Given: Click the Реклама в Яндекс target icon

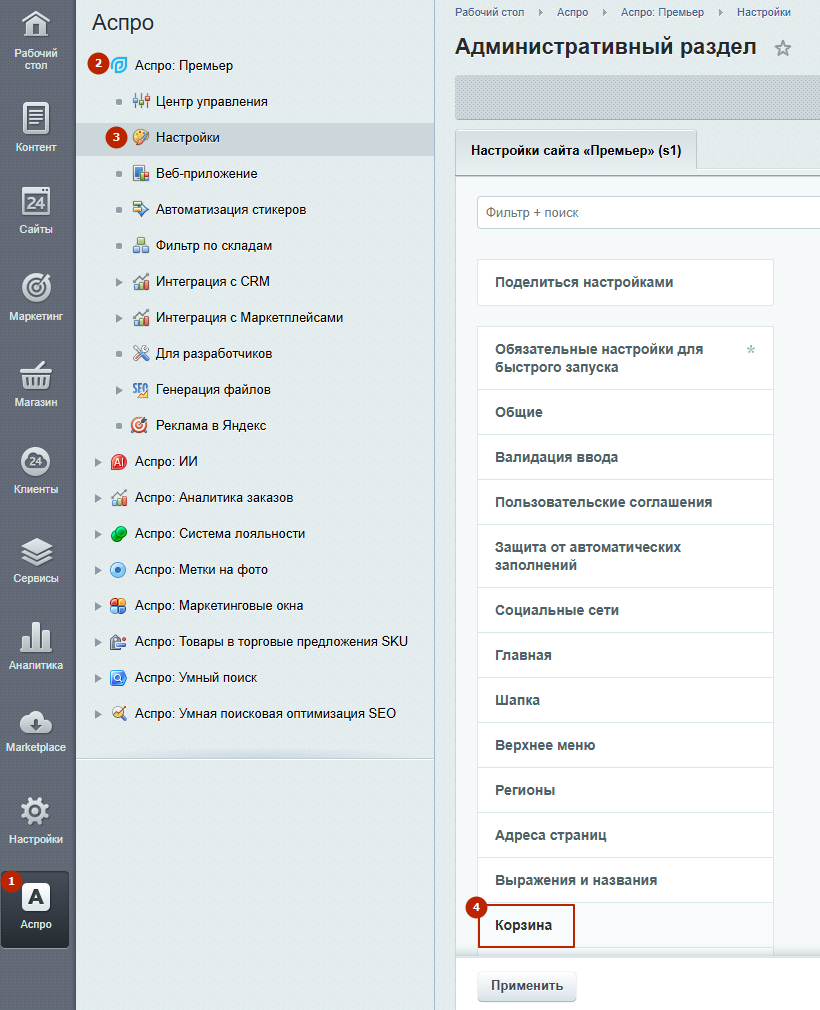Looking at the screenshot, I should [x=139, y=425].
